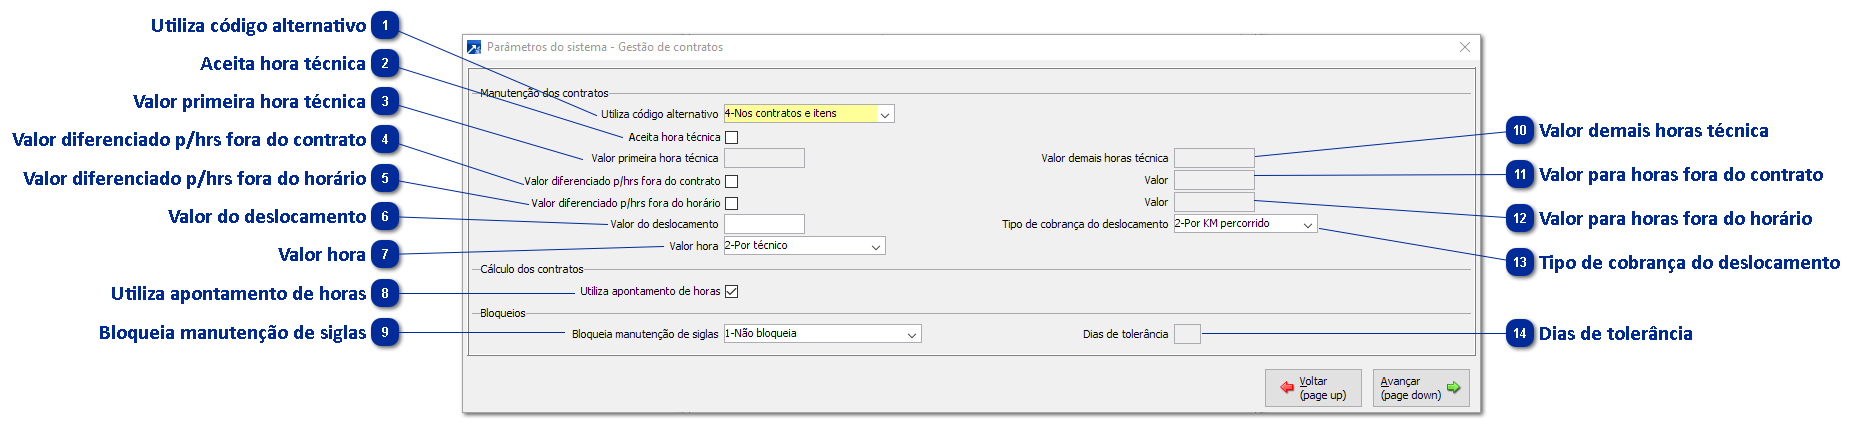Focus the Valor demais horas técnica field
This screenshot has height=424, width=1856.
click(1214, 158)
